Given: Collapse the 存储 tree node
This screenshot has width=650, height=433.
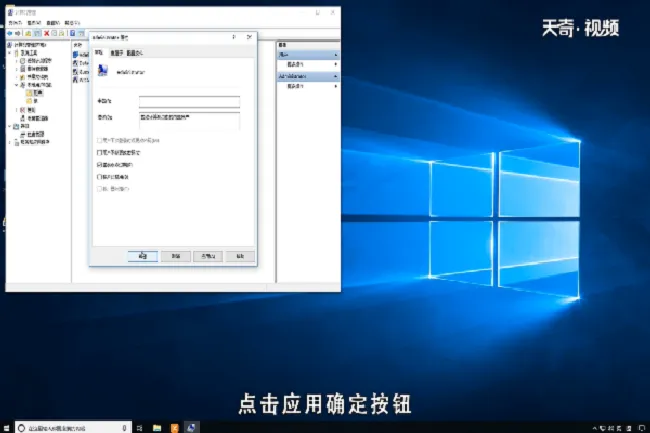Looking at the screenshot, I should [x=10, y=126].
